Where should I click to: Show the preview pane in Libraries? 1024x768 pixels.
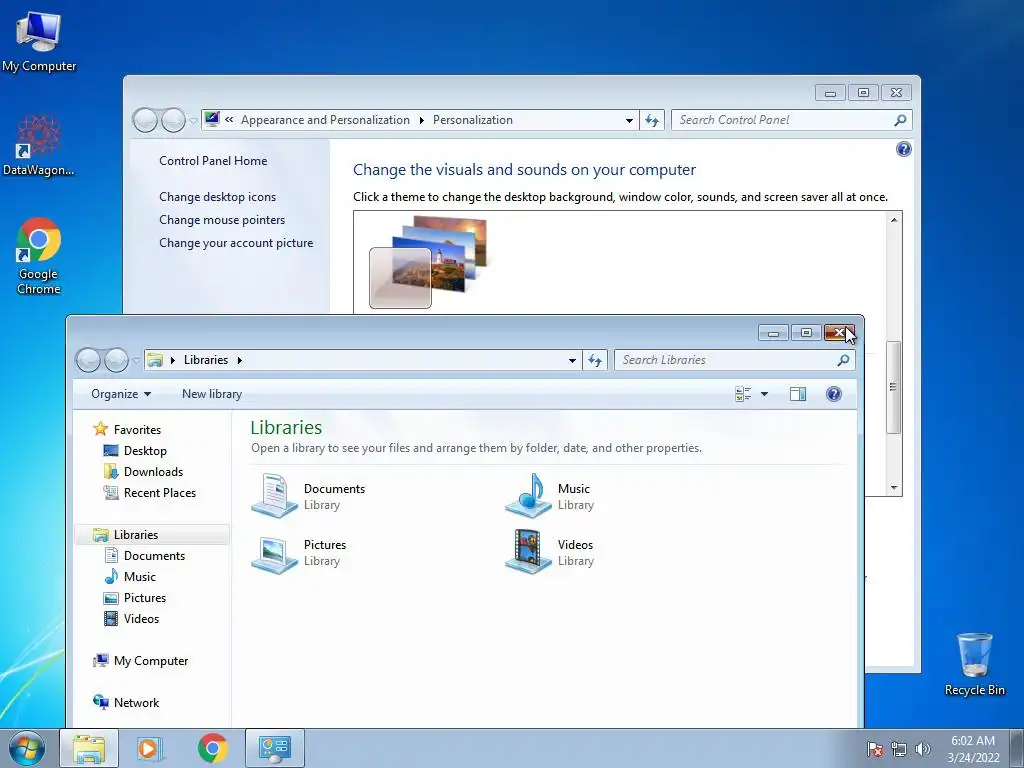[797, 394]
